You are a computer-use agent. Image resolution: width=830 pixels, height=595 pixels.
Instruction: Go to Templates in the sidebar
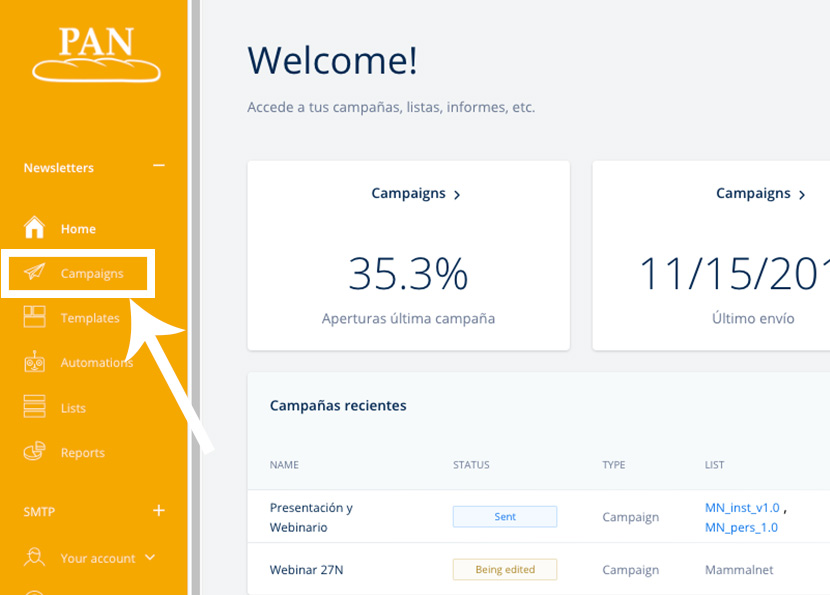point(90,318)
